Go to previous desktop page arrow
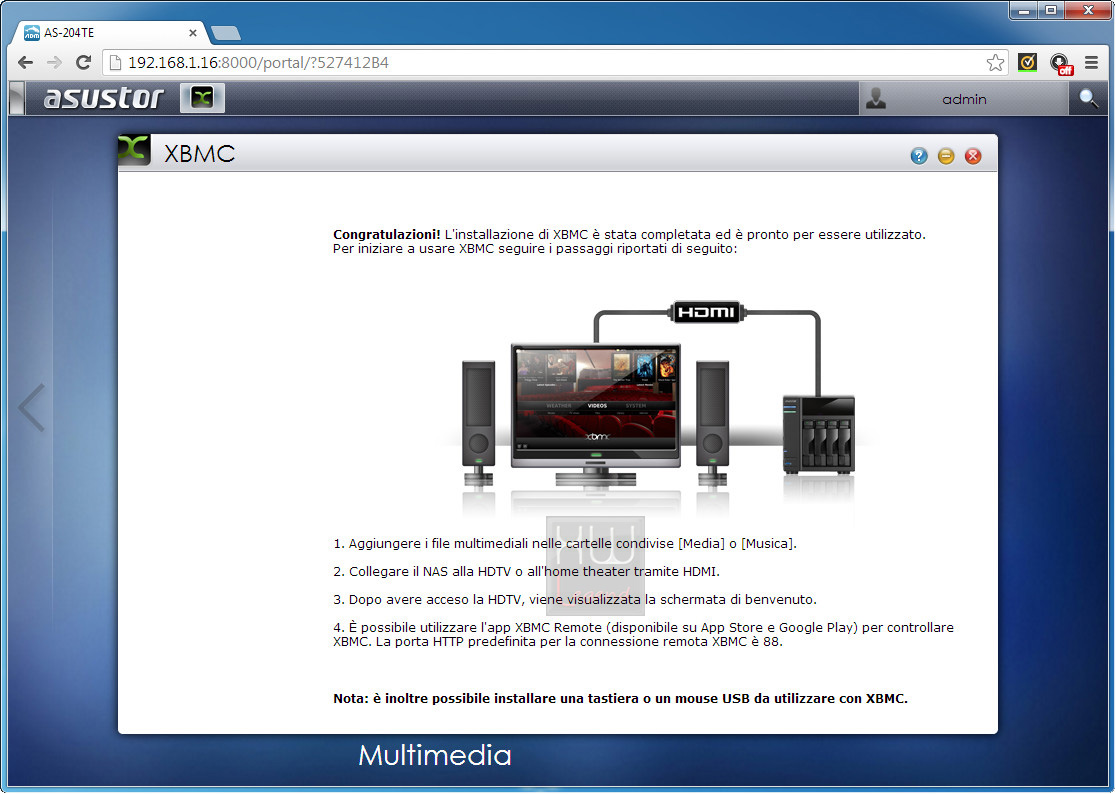 point(31,408)
